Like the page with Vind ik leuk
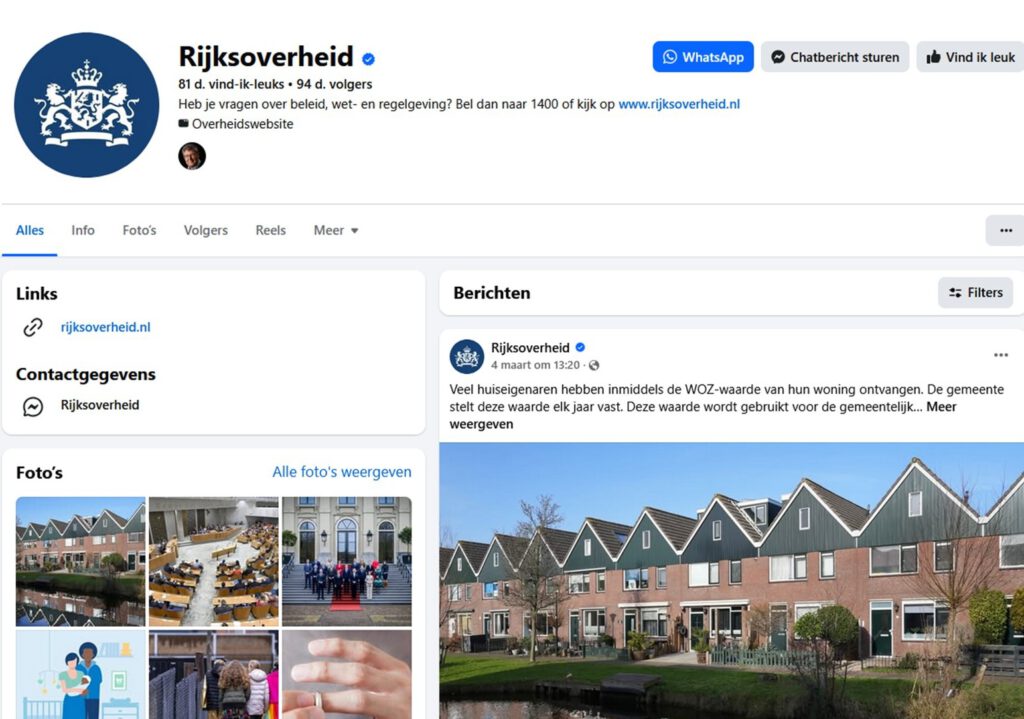The width and height of the screenshot is (1024, 719). coord(970,57)
